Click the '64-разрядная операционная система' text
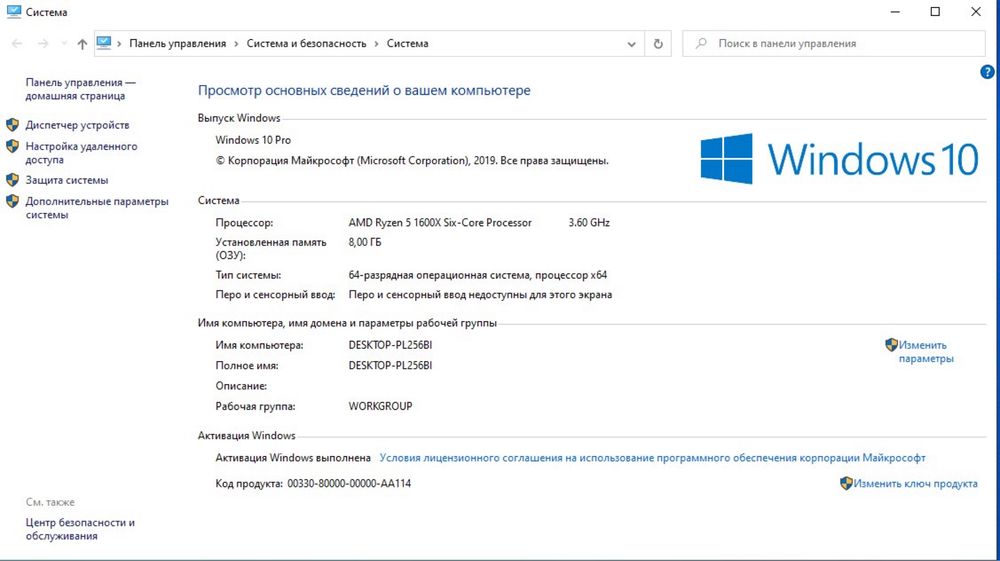Screen dimensions: 1000x561 pos(439,275)
